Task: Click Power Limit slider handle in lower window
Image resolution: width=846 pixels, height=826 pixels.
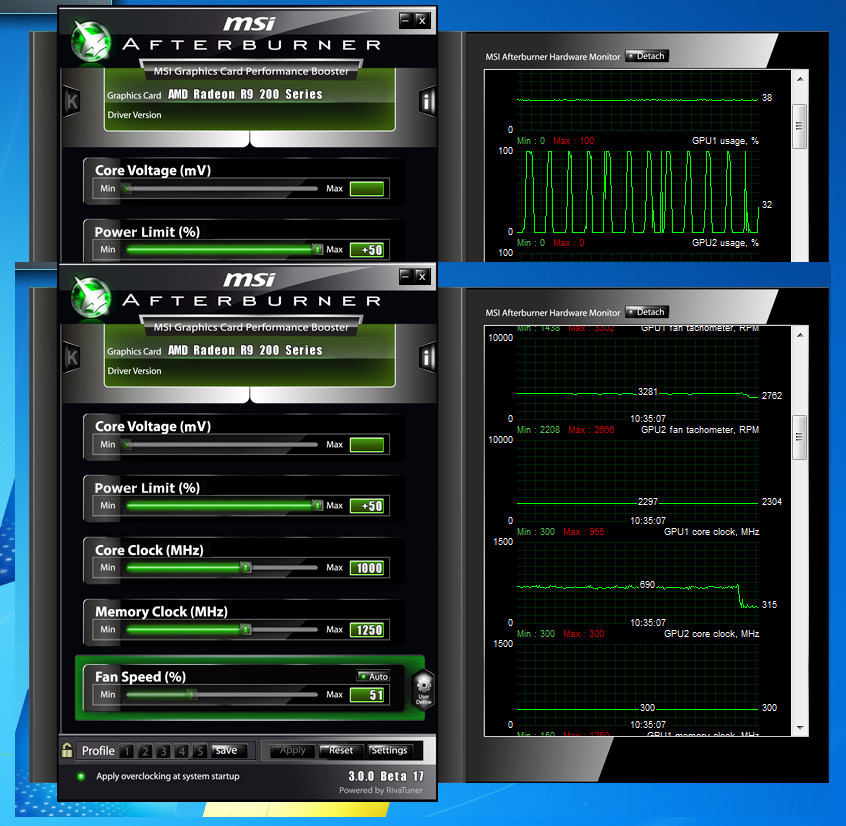Action: (x=318, y=506)
